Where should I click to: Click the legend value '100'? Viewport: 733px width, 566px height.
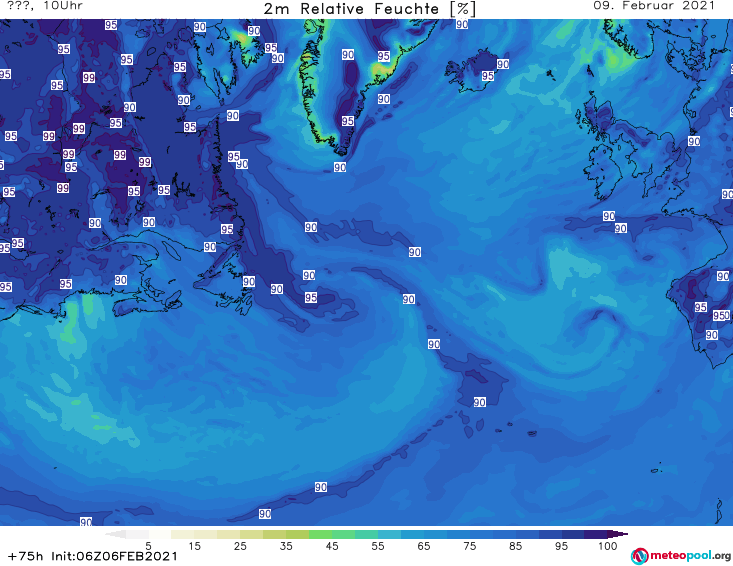pyautogui.click(x=608, y=546)
